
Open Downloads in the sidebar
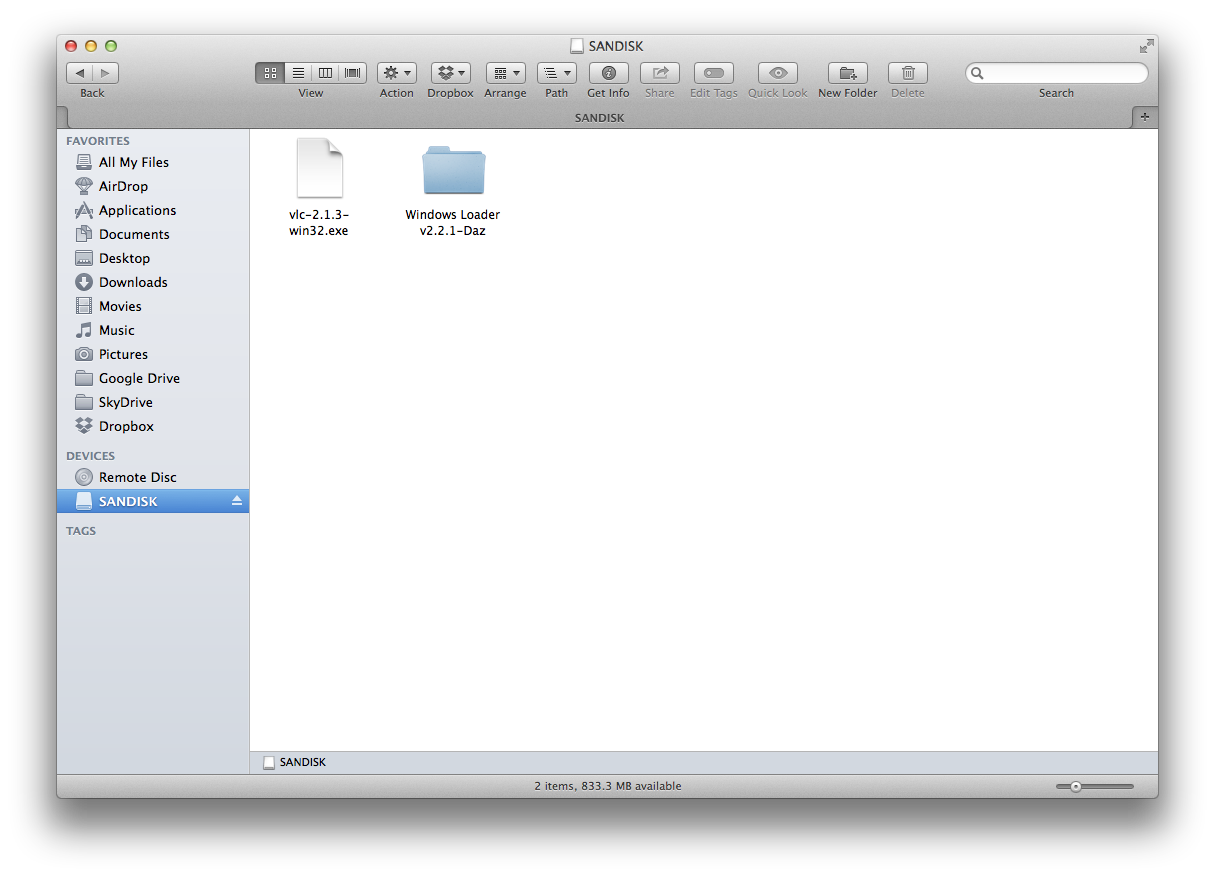click(x=153, y=282)
